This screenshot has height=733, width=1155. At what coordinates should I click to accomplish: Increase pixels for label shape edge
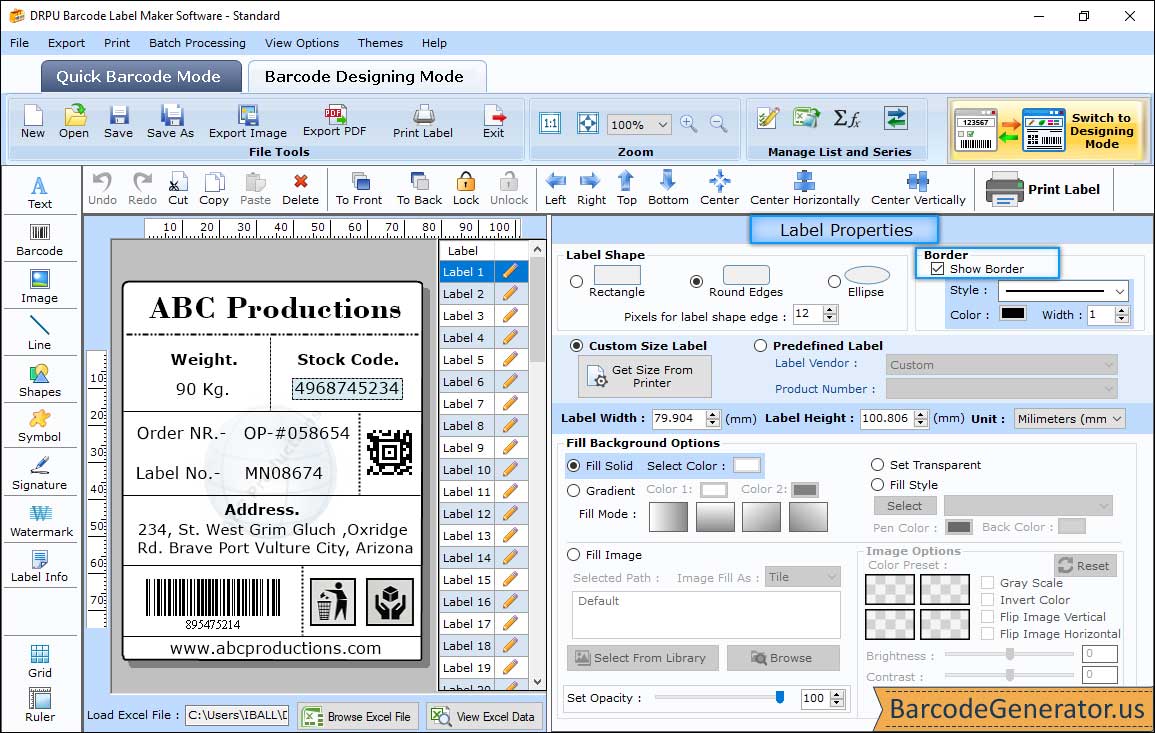click(x=830, y=310)
